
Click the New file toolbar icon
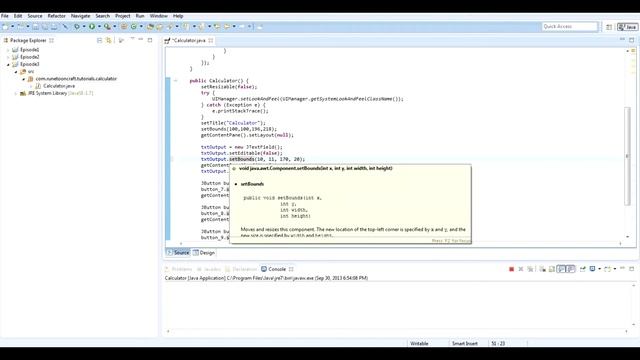[x=5, y=27]
